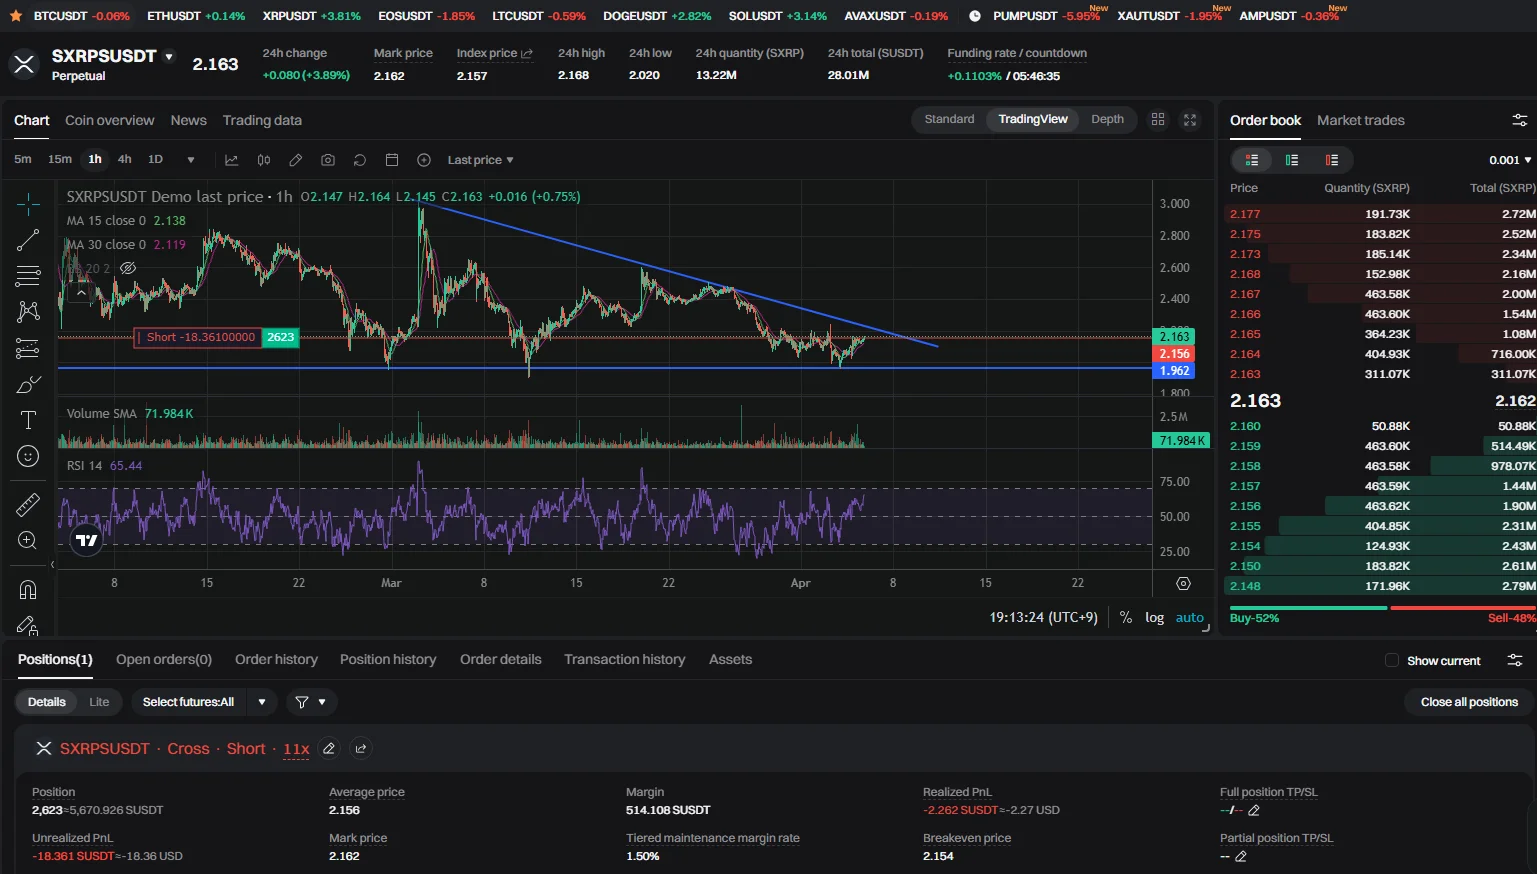Open the Last price dropdown
The image size is (1537, 874).
pyautogui.click(x=480, y=160)
